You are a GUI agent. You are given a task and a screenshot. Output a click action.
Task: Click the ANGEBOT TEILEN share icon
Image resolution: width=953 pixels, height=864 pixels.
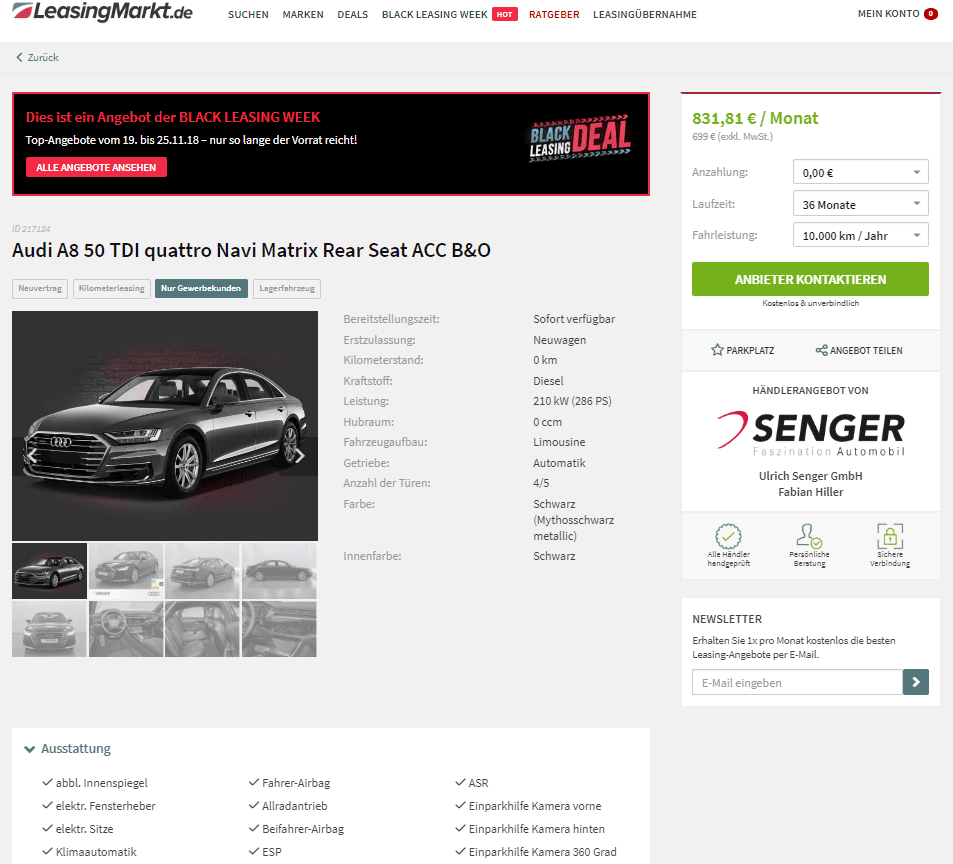(821, 350)
